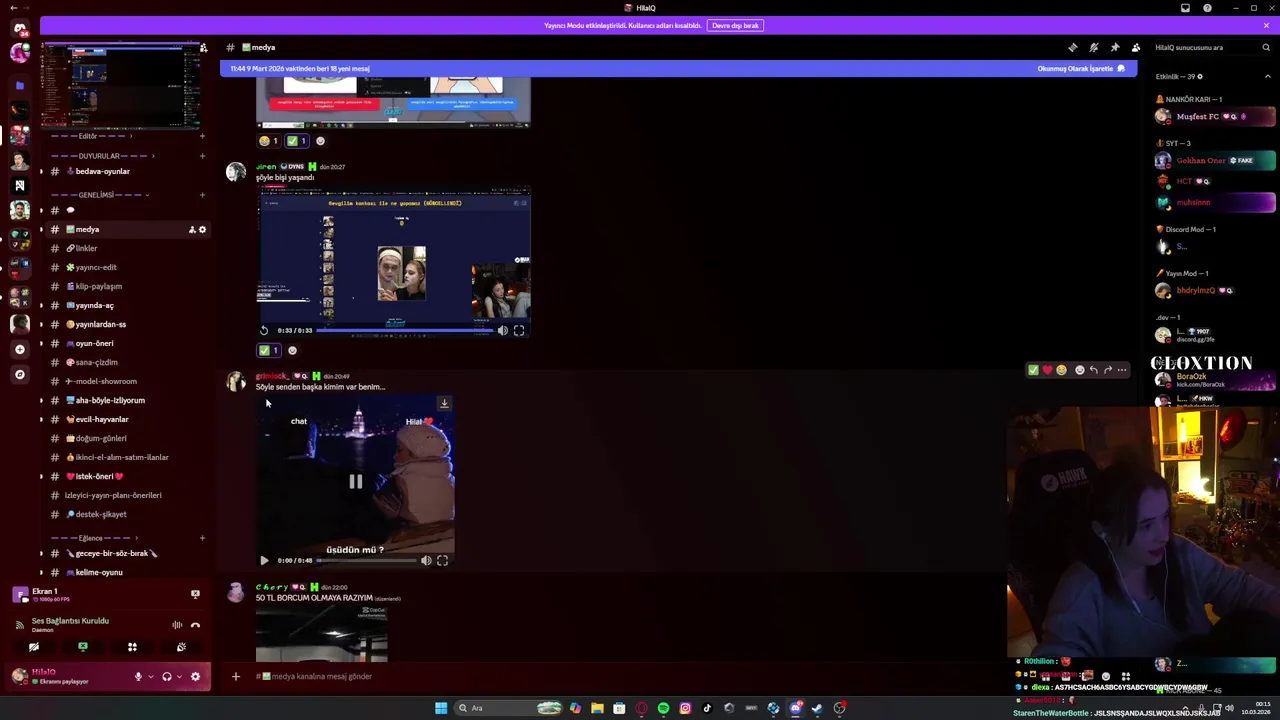The height and width of the screenshot is (720, 1280).
Task: Add heart reaction from message hover toolbar
Action: pyautogui.click(x=1048, y=370)
